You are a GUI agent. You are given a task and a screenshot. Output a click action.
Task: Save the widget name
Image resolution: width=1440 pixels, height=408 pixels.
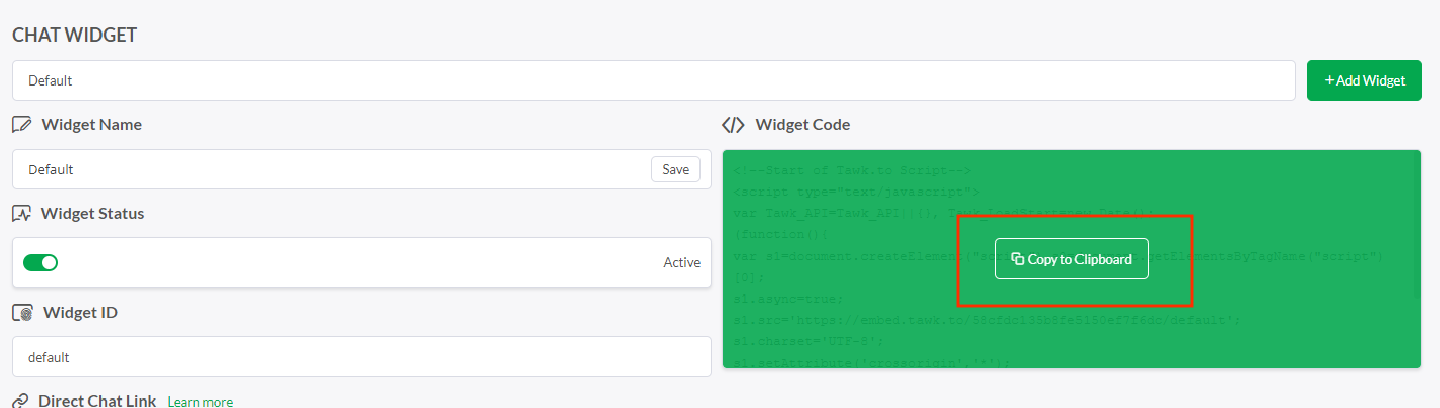676,169
